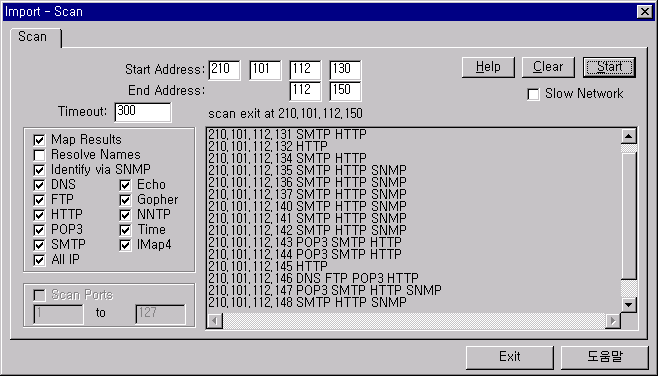658x376 pixels.
Task: Click the vertical scrollbar thumb
Action: pyautogui.click(x=629, y=215)
